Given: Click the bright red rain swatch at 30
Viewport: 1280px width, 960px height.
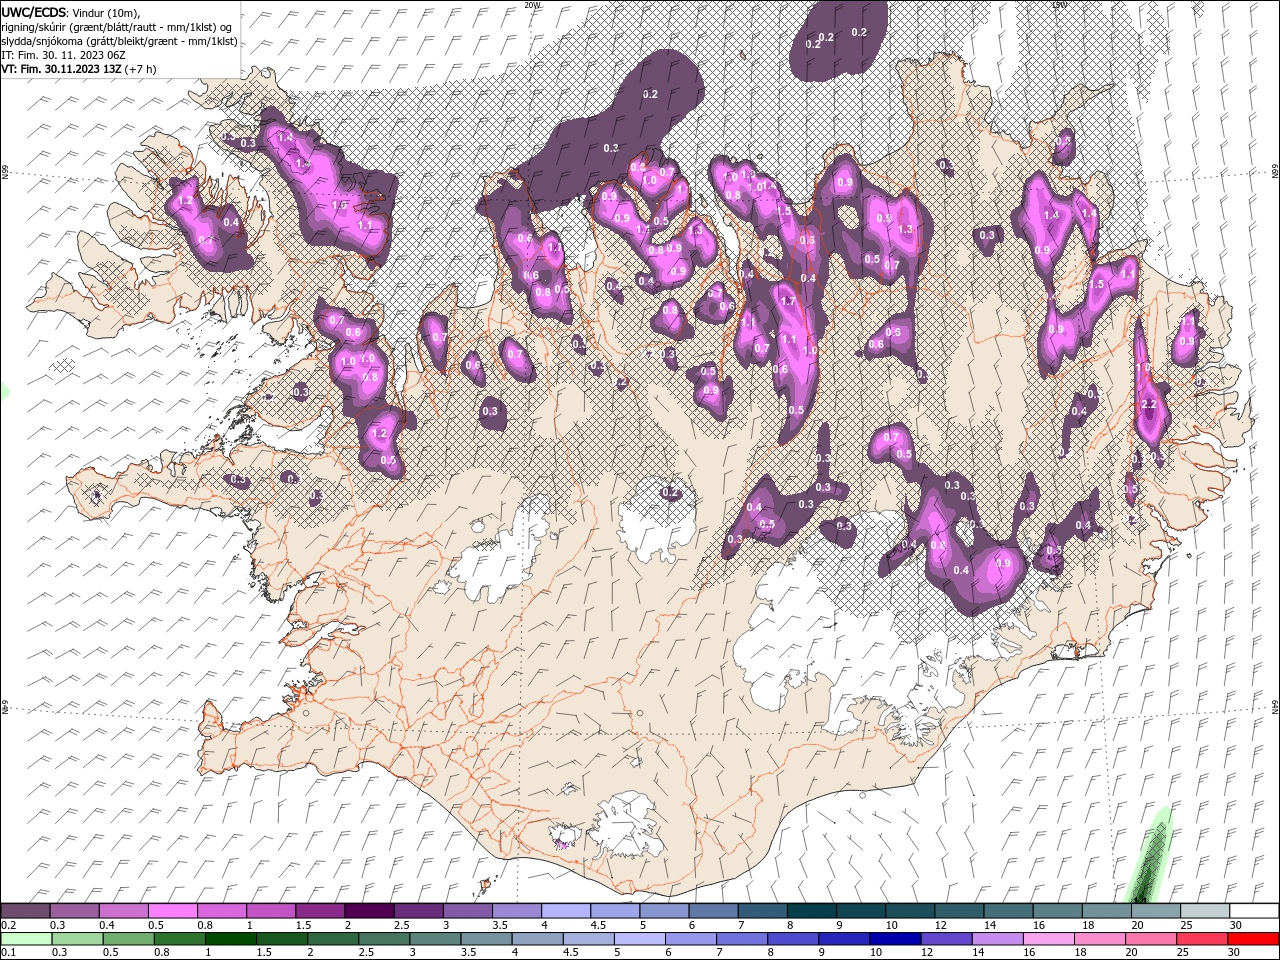Looking at the screenshot, I should [x=1252, y=939].
